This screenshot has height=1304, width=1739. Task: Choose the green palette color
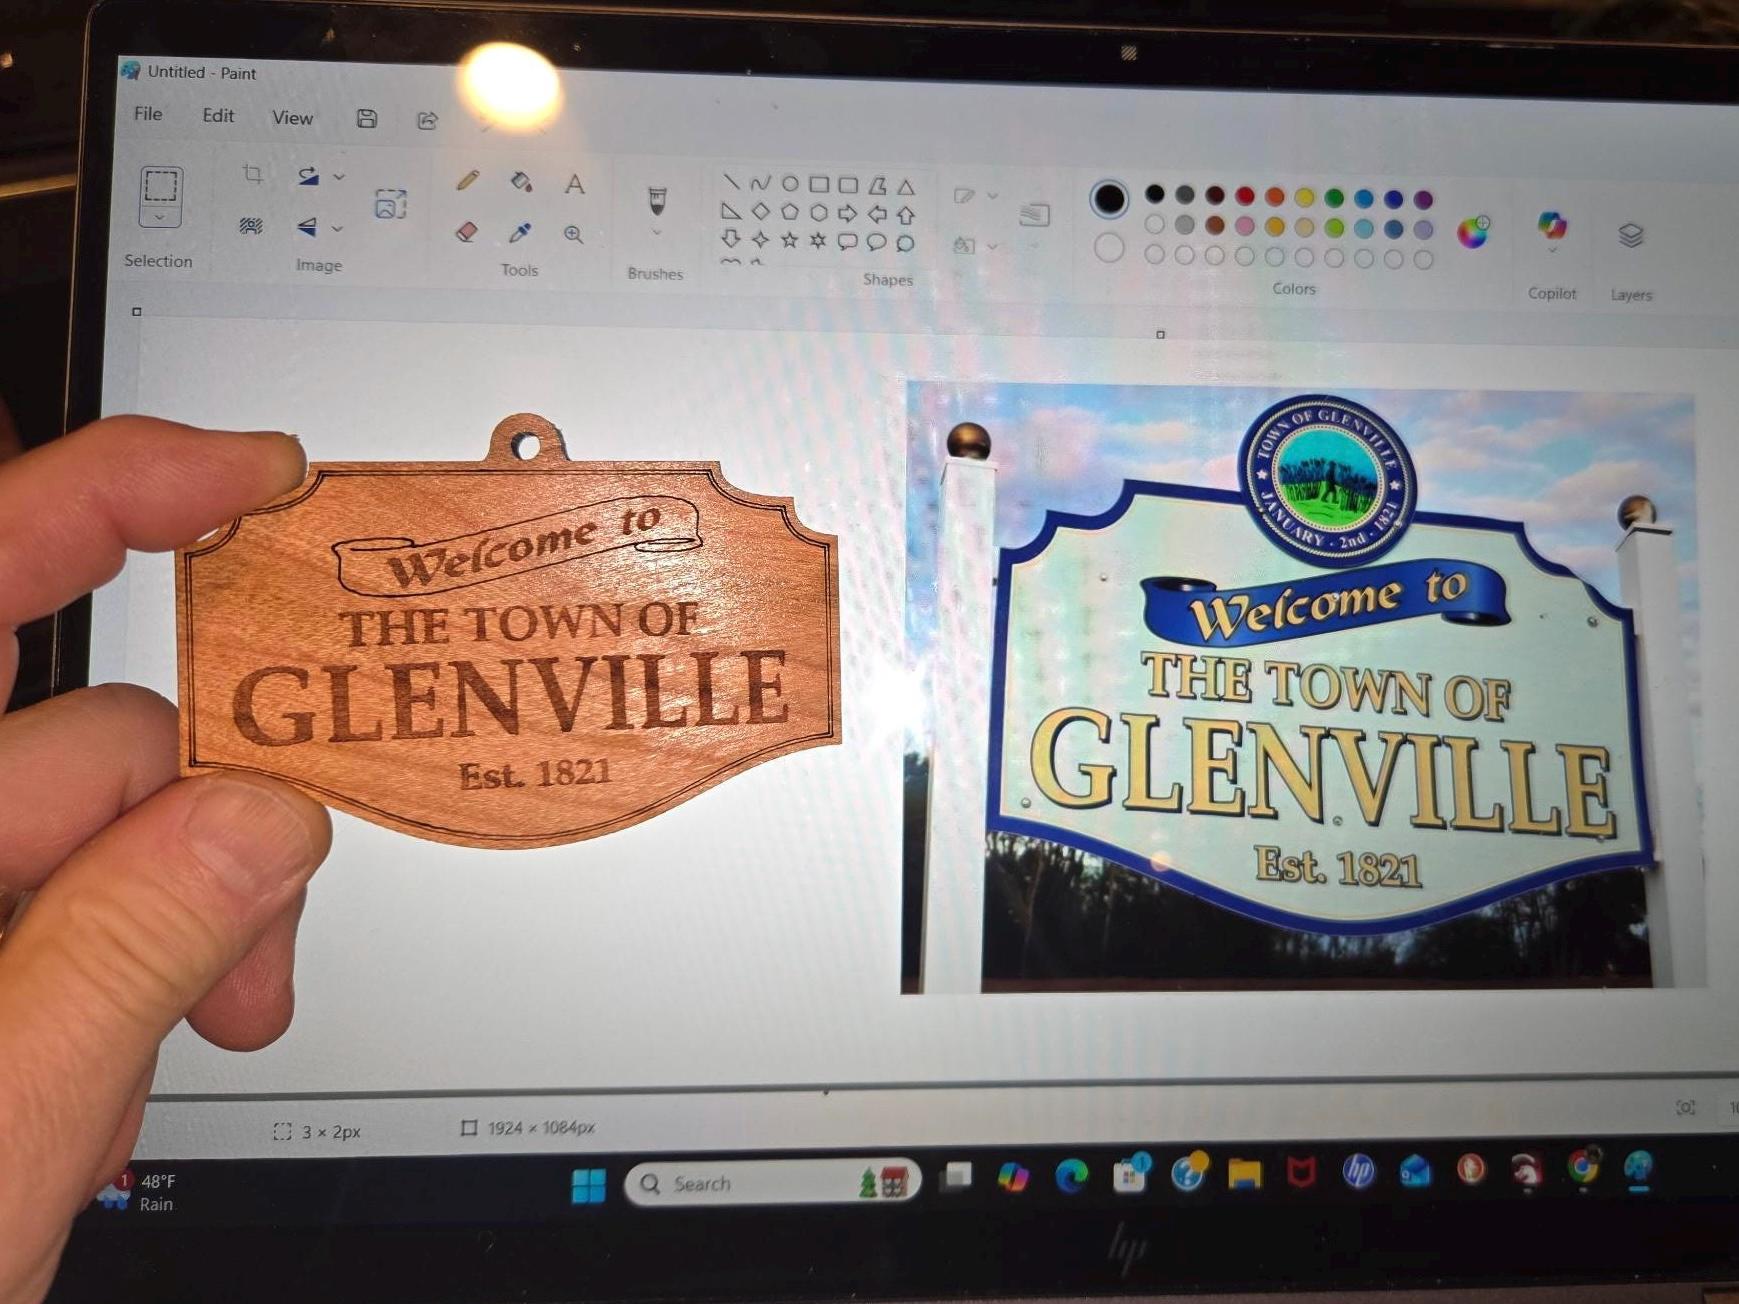[x=1334, y=198]
